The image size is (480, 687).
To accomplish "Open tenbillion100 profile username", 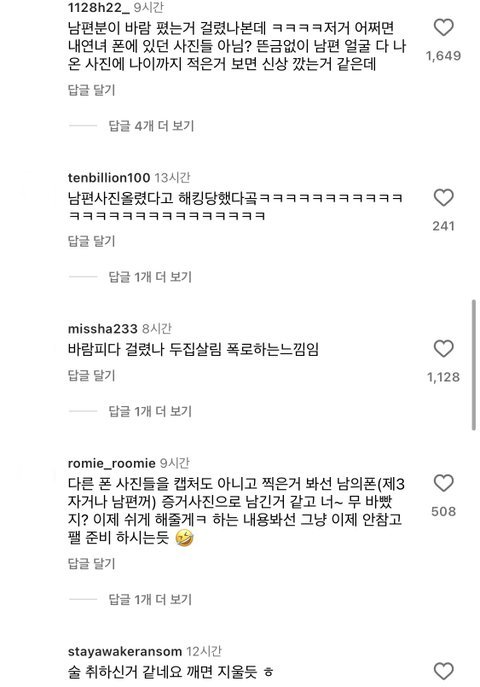I will [109, 177].
